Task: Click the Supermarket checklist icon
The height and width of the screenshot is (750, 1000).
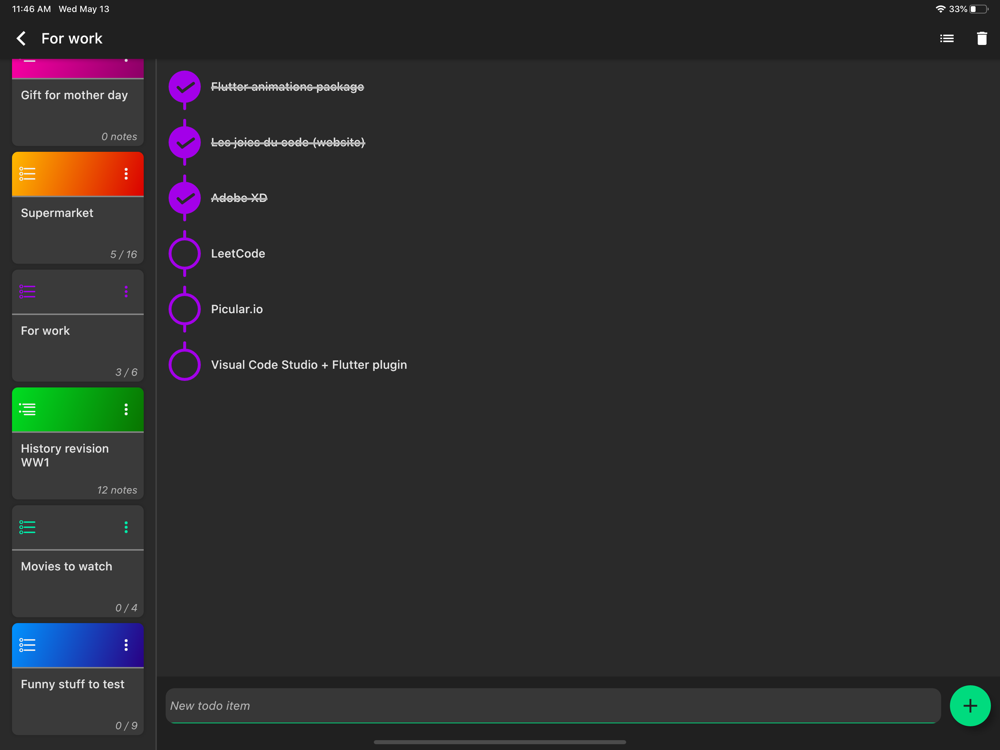Action: pyautogui.click(x=27, y=174)
